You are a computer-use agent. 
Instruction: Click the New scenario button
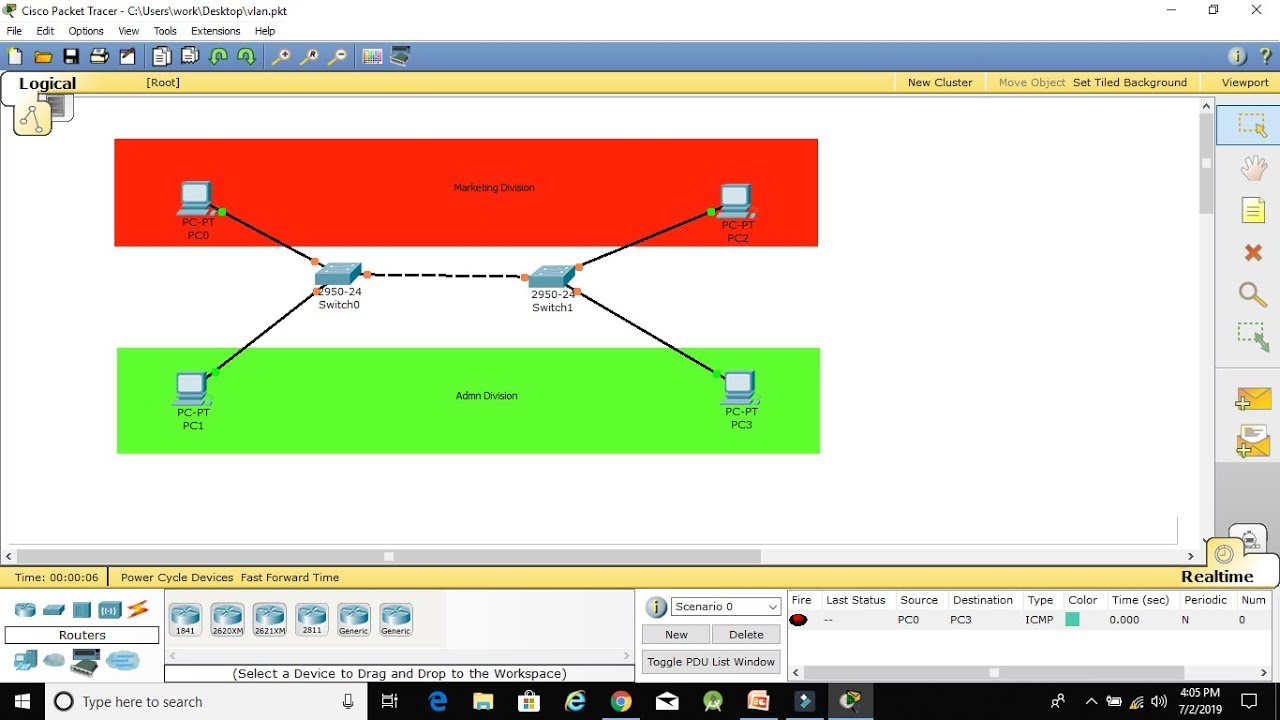pos(676,634)
